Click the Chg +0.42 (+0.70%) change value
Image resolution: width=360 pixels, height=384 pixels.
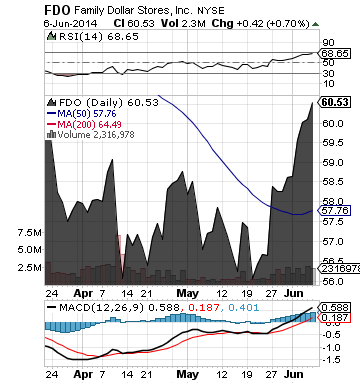click(261, 23)
